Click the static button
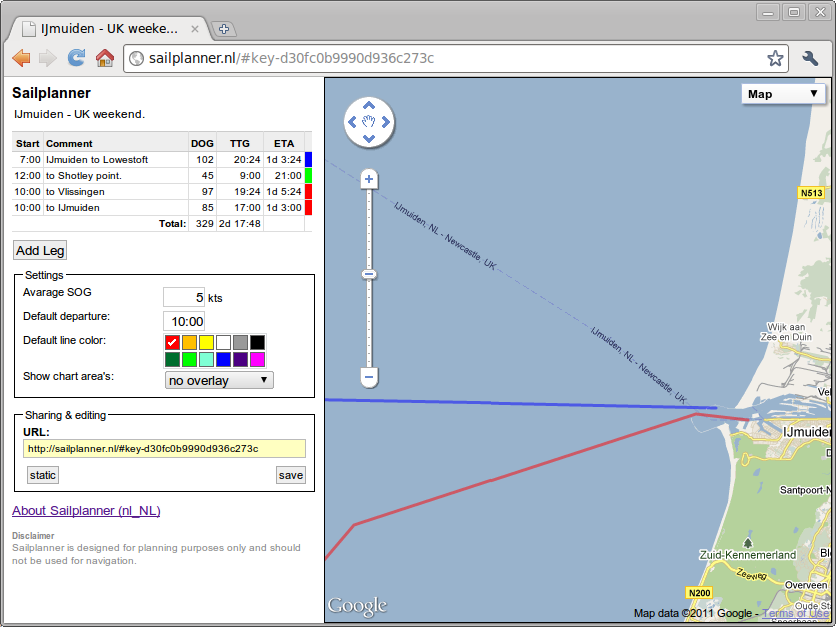Image resolution: width=836 pixels, height=627 pixels. [43, 475]
